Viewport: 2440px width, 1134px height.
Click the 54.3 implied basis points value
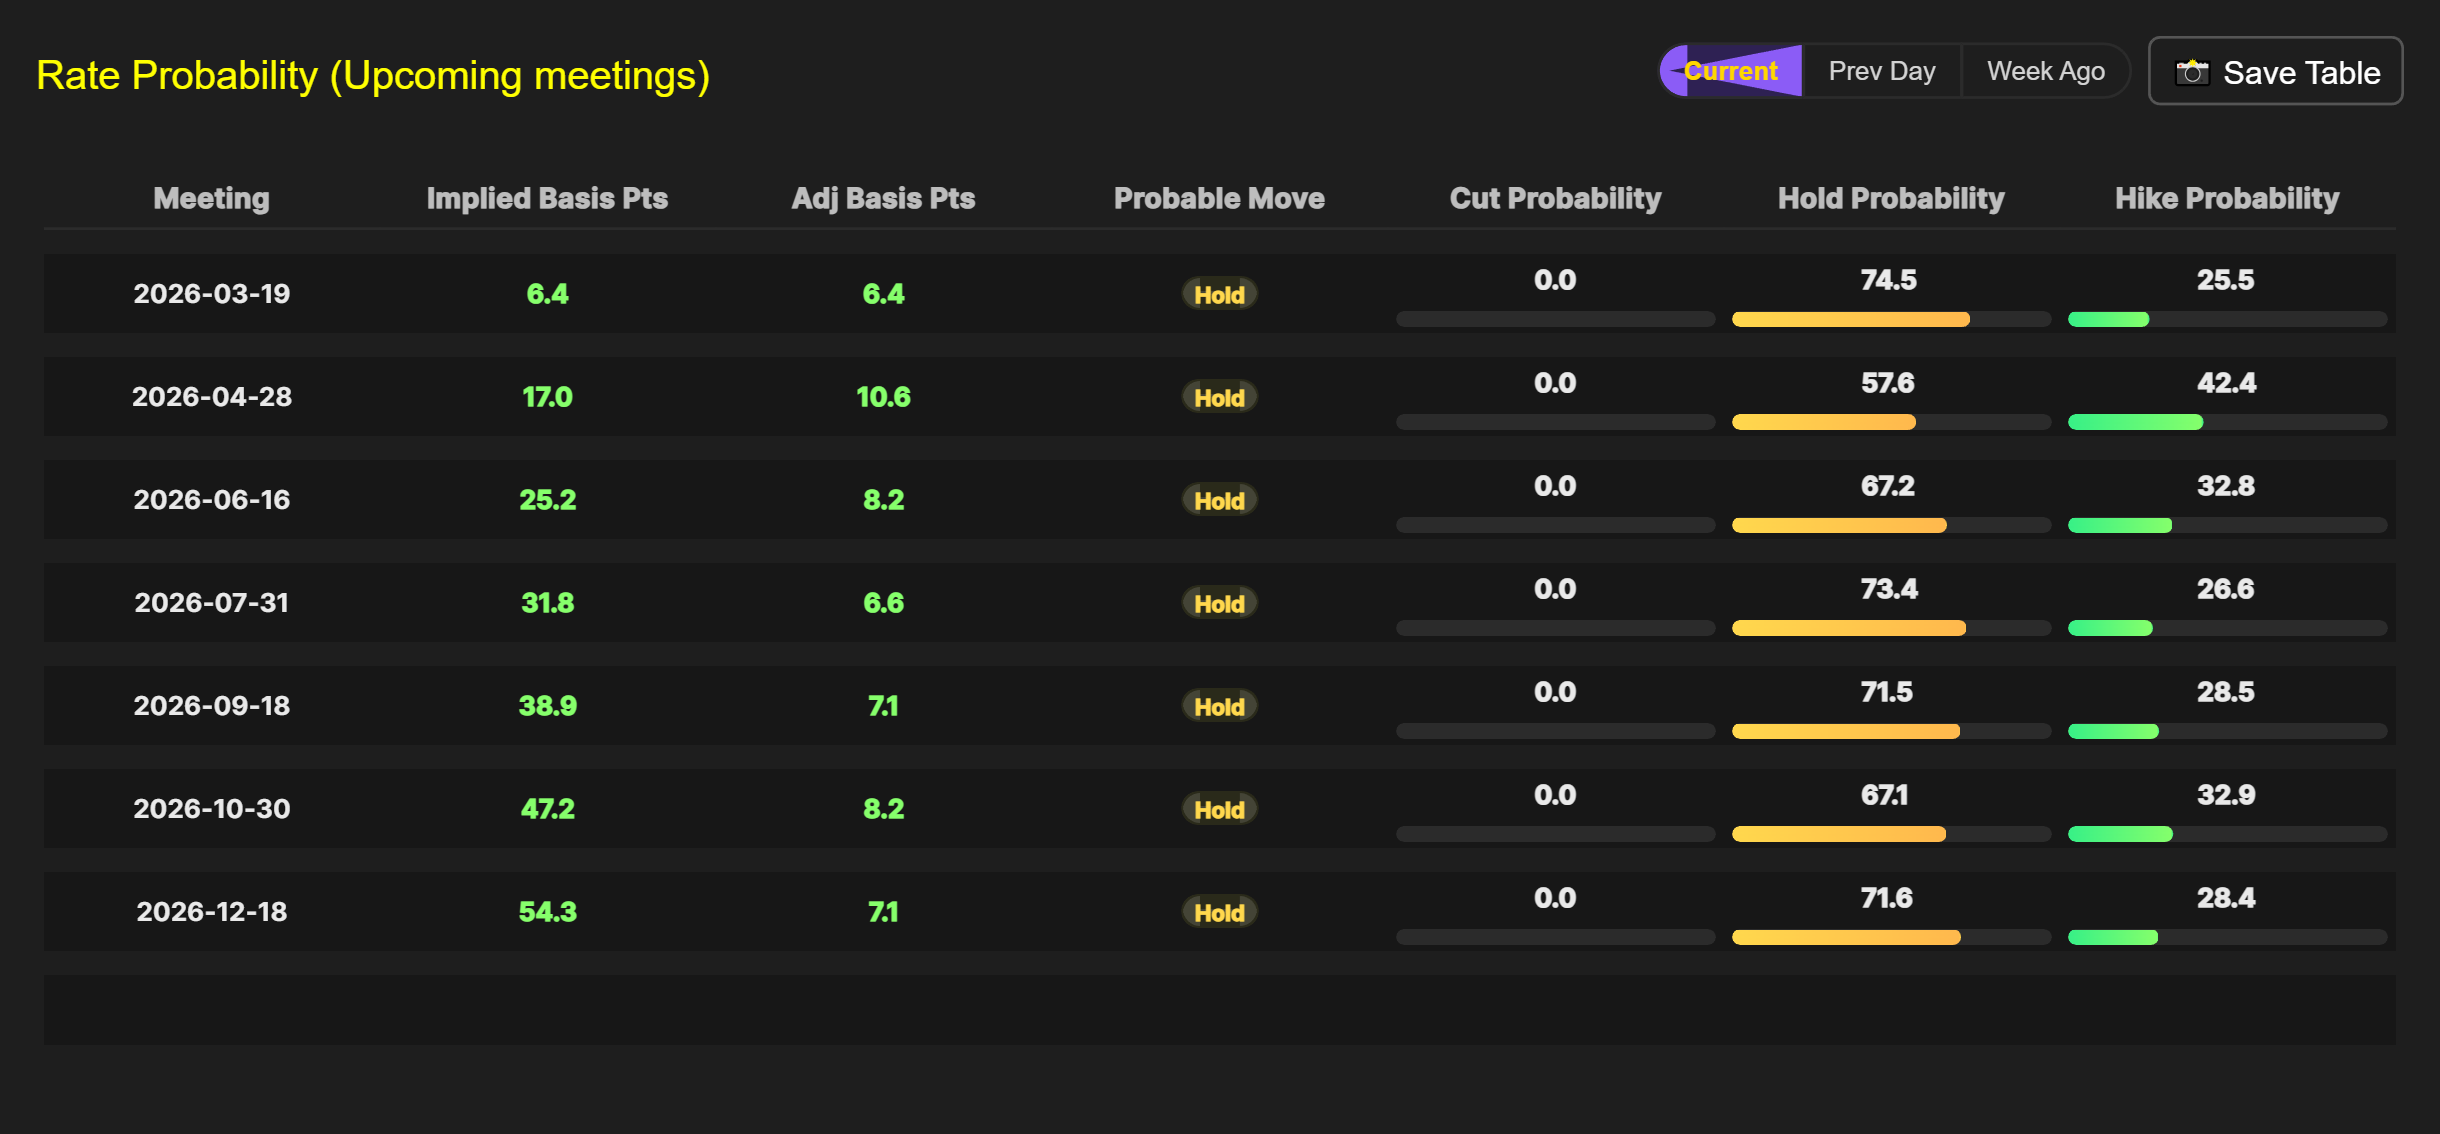pos(547,912)
